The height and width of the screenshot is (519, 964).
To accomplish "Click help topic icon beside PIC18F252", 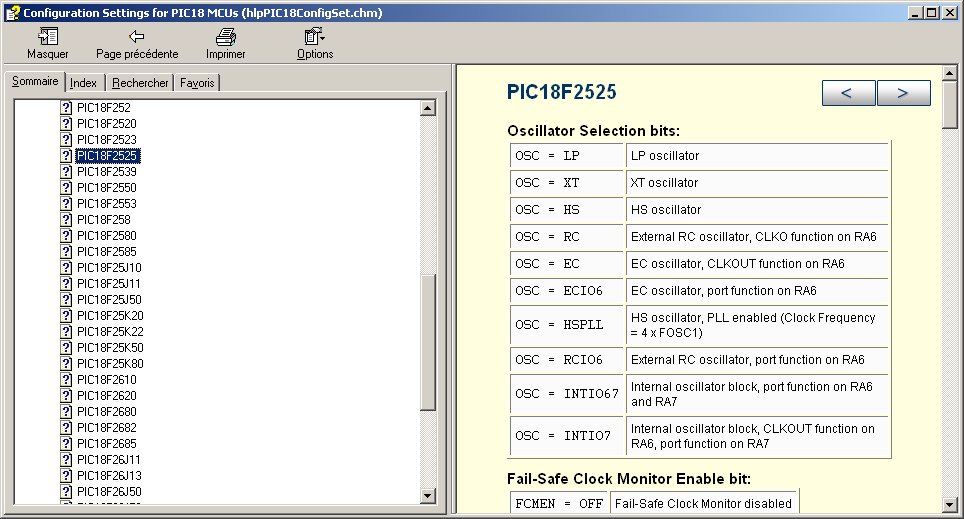I will [x=66, y=108].
